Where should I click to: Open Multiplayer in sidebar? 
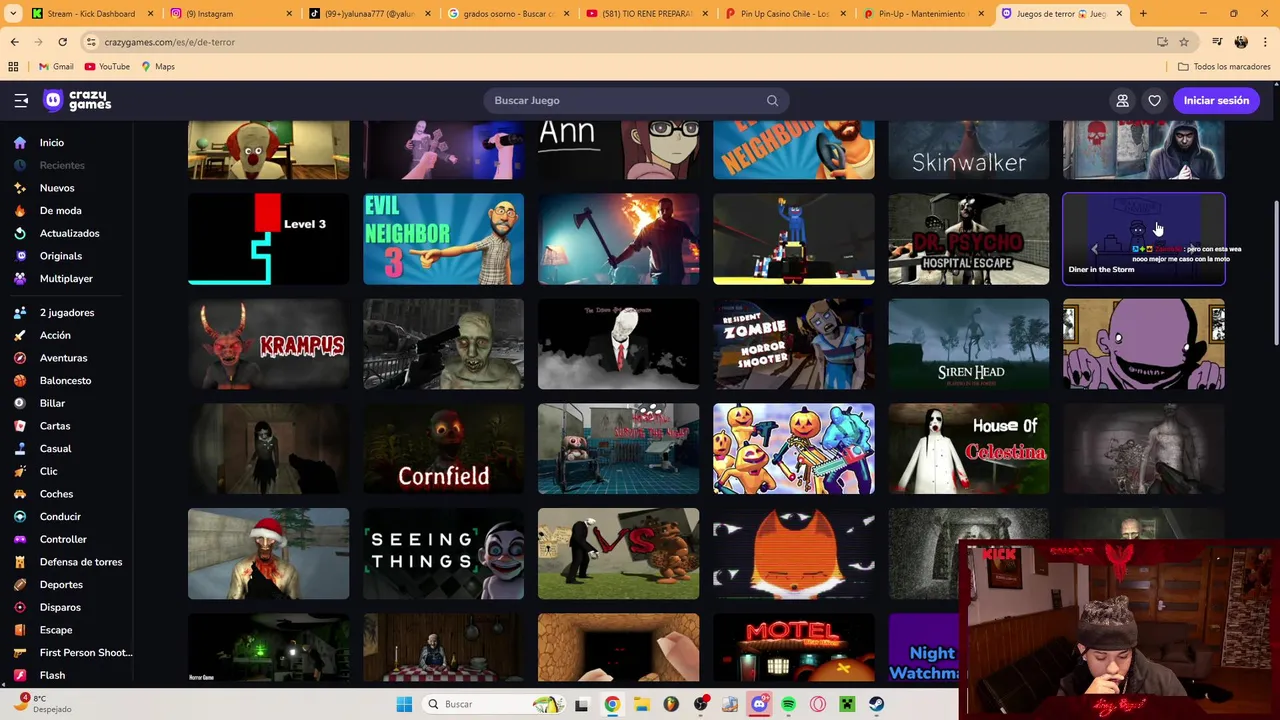click(66, 278)
